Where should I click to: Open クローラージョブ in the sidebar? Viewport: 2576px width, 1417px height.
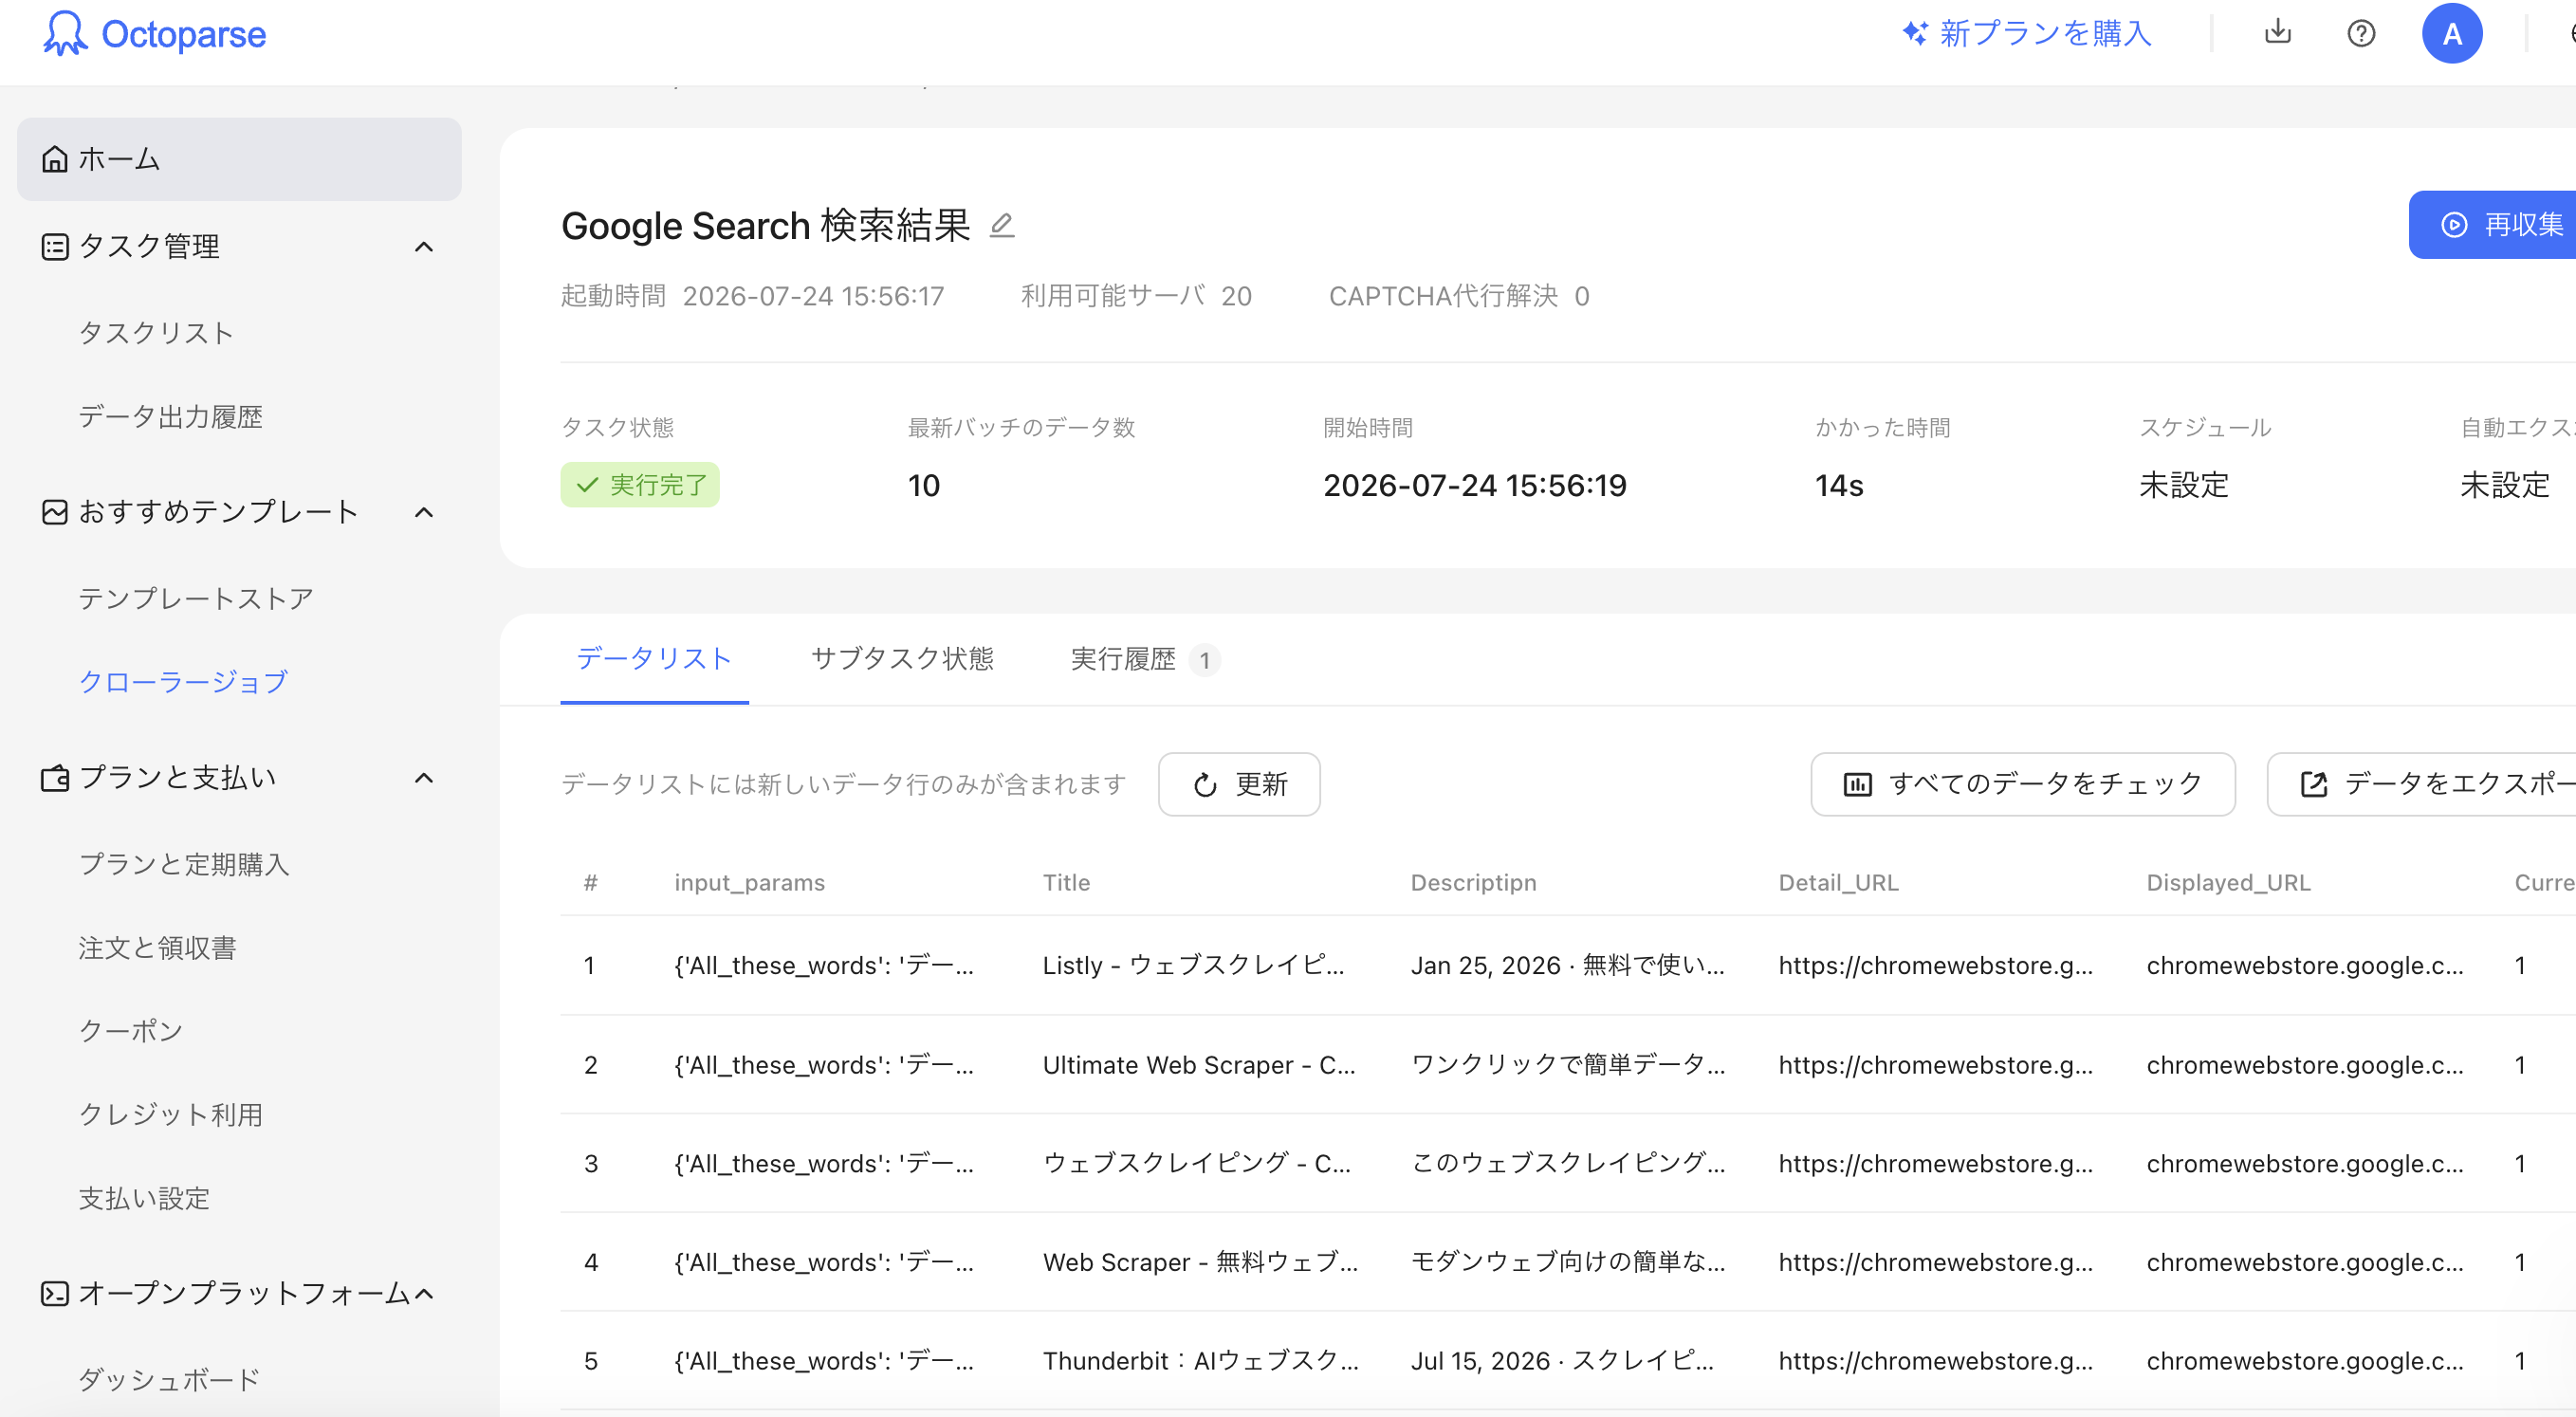(x=183, y=682)
